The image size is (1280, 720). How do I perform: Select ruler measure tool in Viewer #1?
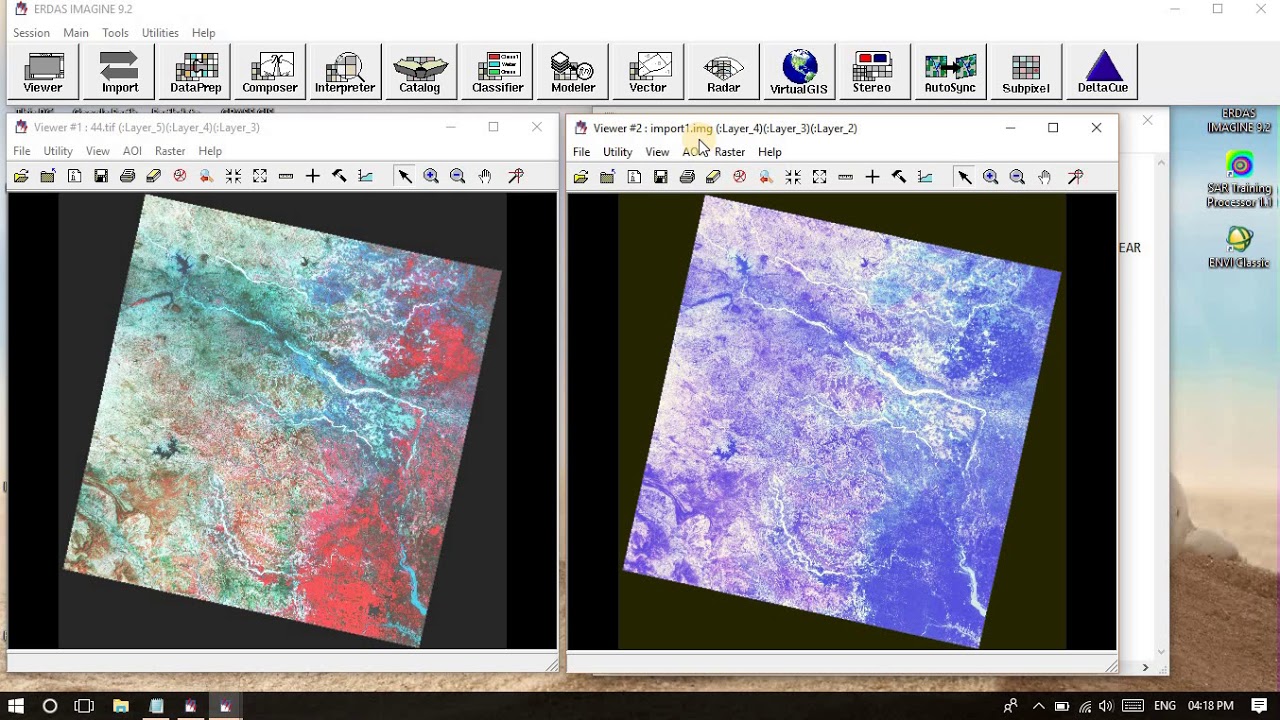pyautogui.click(x=286, y=176)
